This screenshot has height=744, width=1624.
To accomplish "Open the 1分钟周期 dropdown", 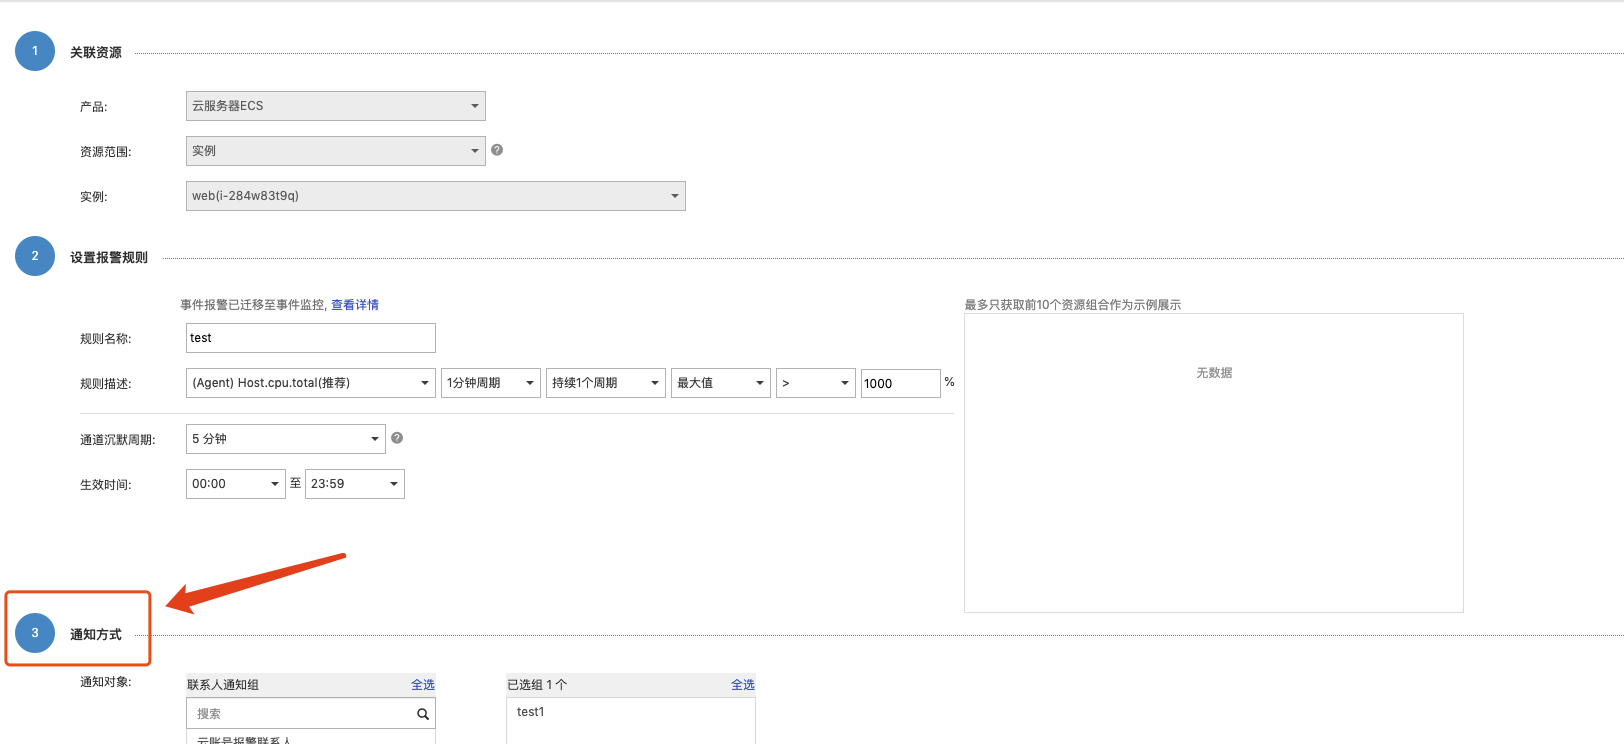I will pos(491,383).
